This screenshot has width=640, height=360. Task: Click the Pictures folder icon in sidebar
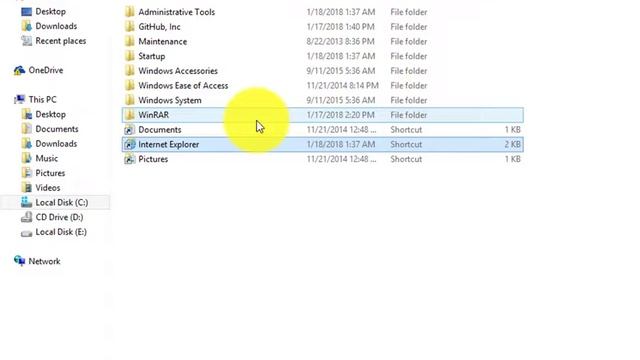point(27,173)
